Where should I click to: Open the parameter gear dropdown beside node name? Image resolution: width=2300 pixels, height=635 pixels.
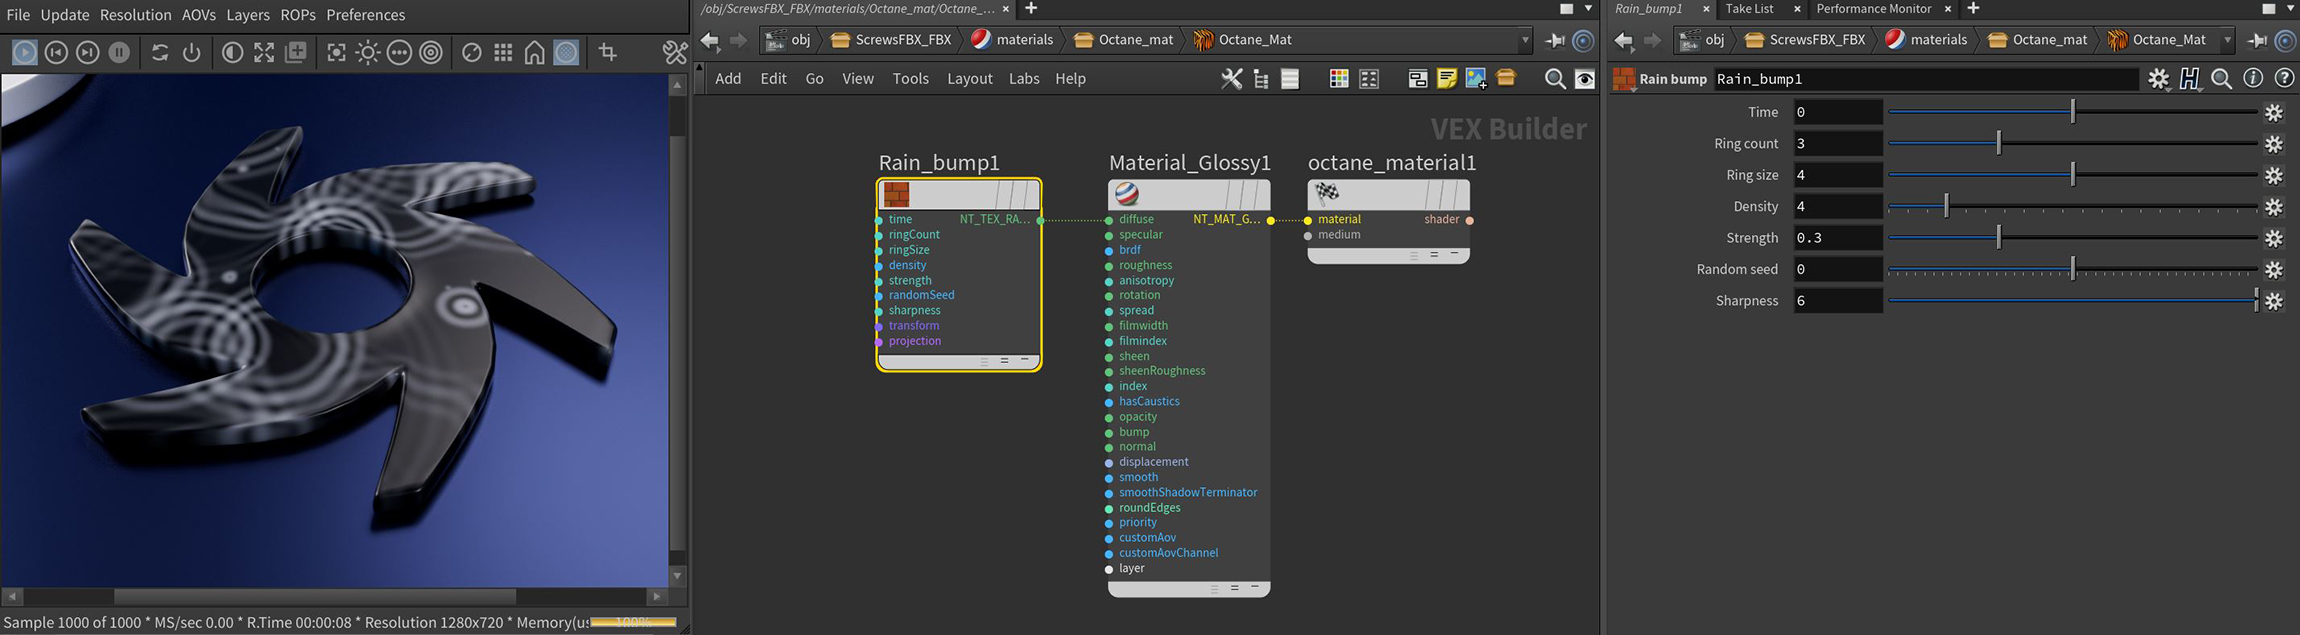pyautogui.click(x=2158, y=78)
